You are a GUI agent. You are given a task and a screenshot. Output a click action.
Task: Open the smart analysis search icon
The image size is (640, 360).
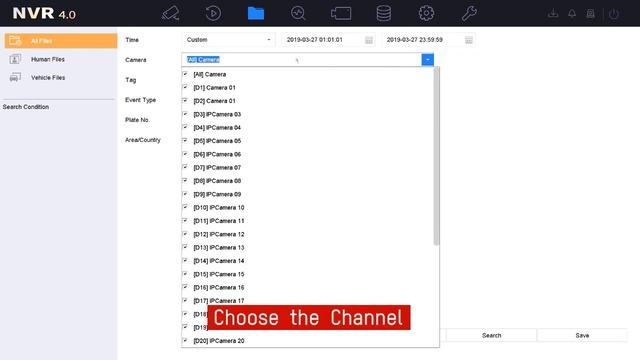click(x=298, y=13)
